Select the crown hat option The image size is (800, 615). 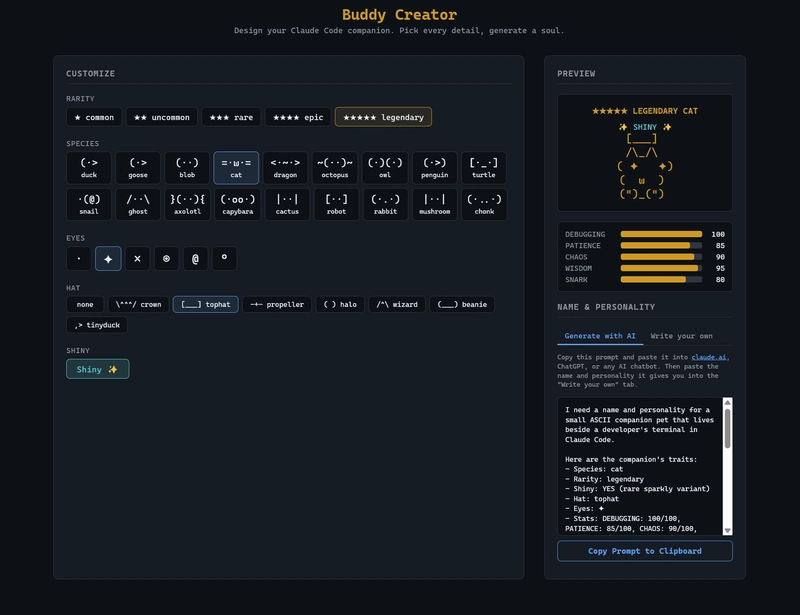click(139, 304)
